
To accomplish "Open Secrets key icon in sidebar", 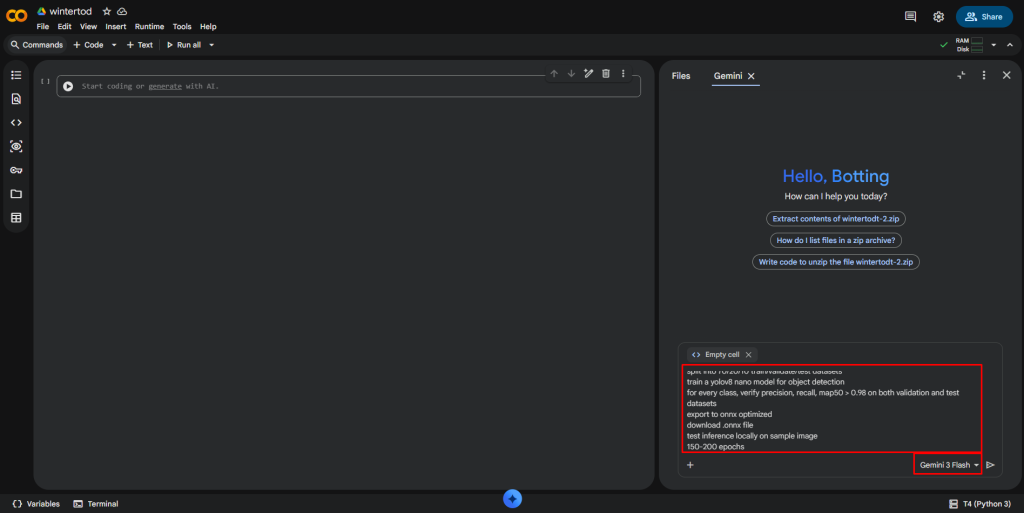I will (16, 170).
